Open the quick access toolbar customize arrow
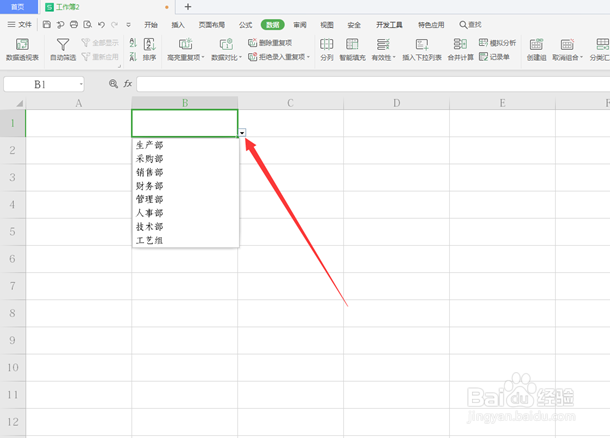Screen dimensions: 610x438 128,25
